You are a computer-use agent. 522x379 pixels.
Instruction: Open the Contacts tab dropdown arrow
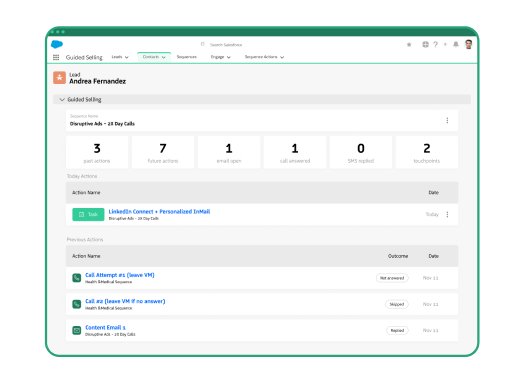164,57
